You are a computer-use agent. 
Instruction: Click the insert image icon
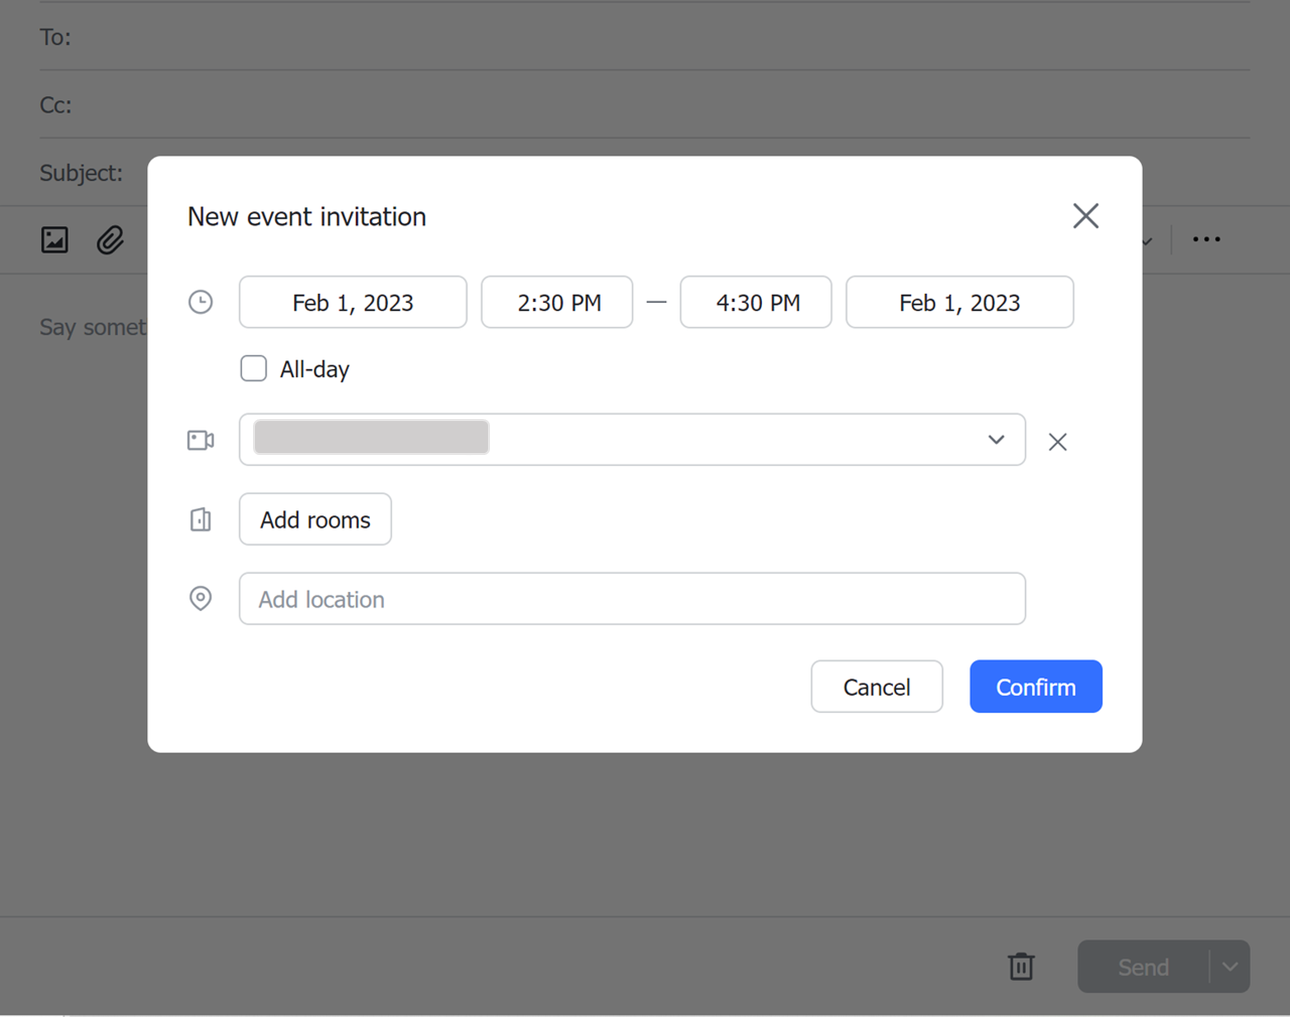54,239
